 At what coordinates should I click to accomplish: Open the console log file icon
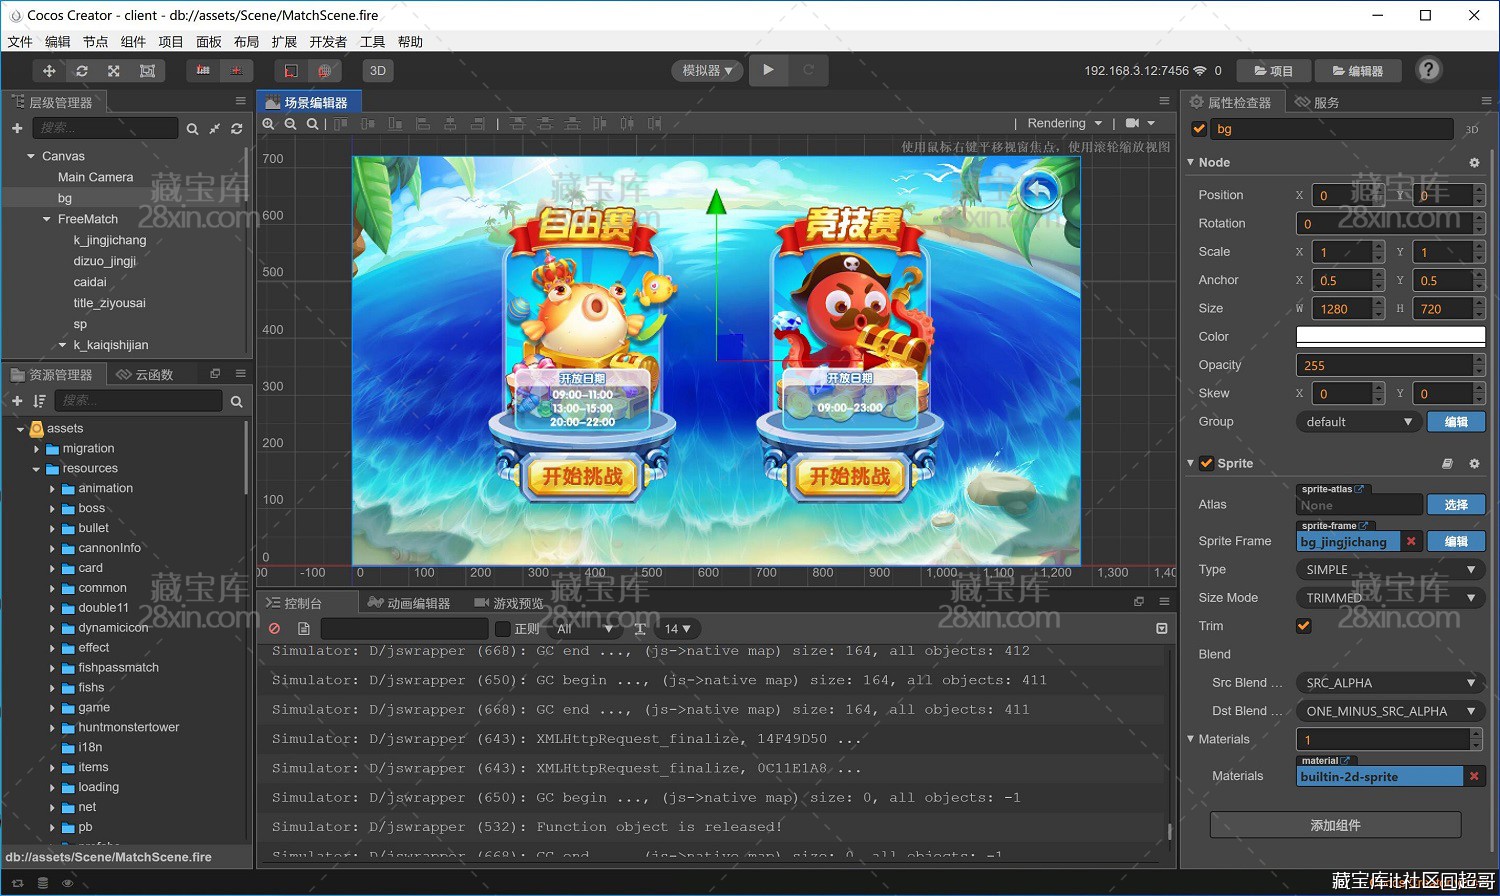[x=304, y=629]
